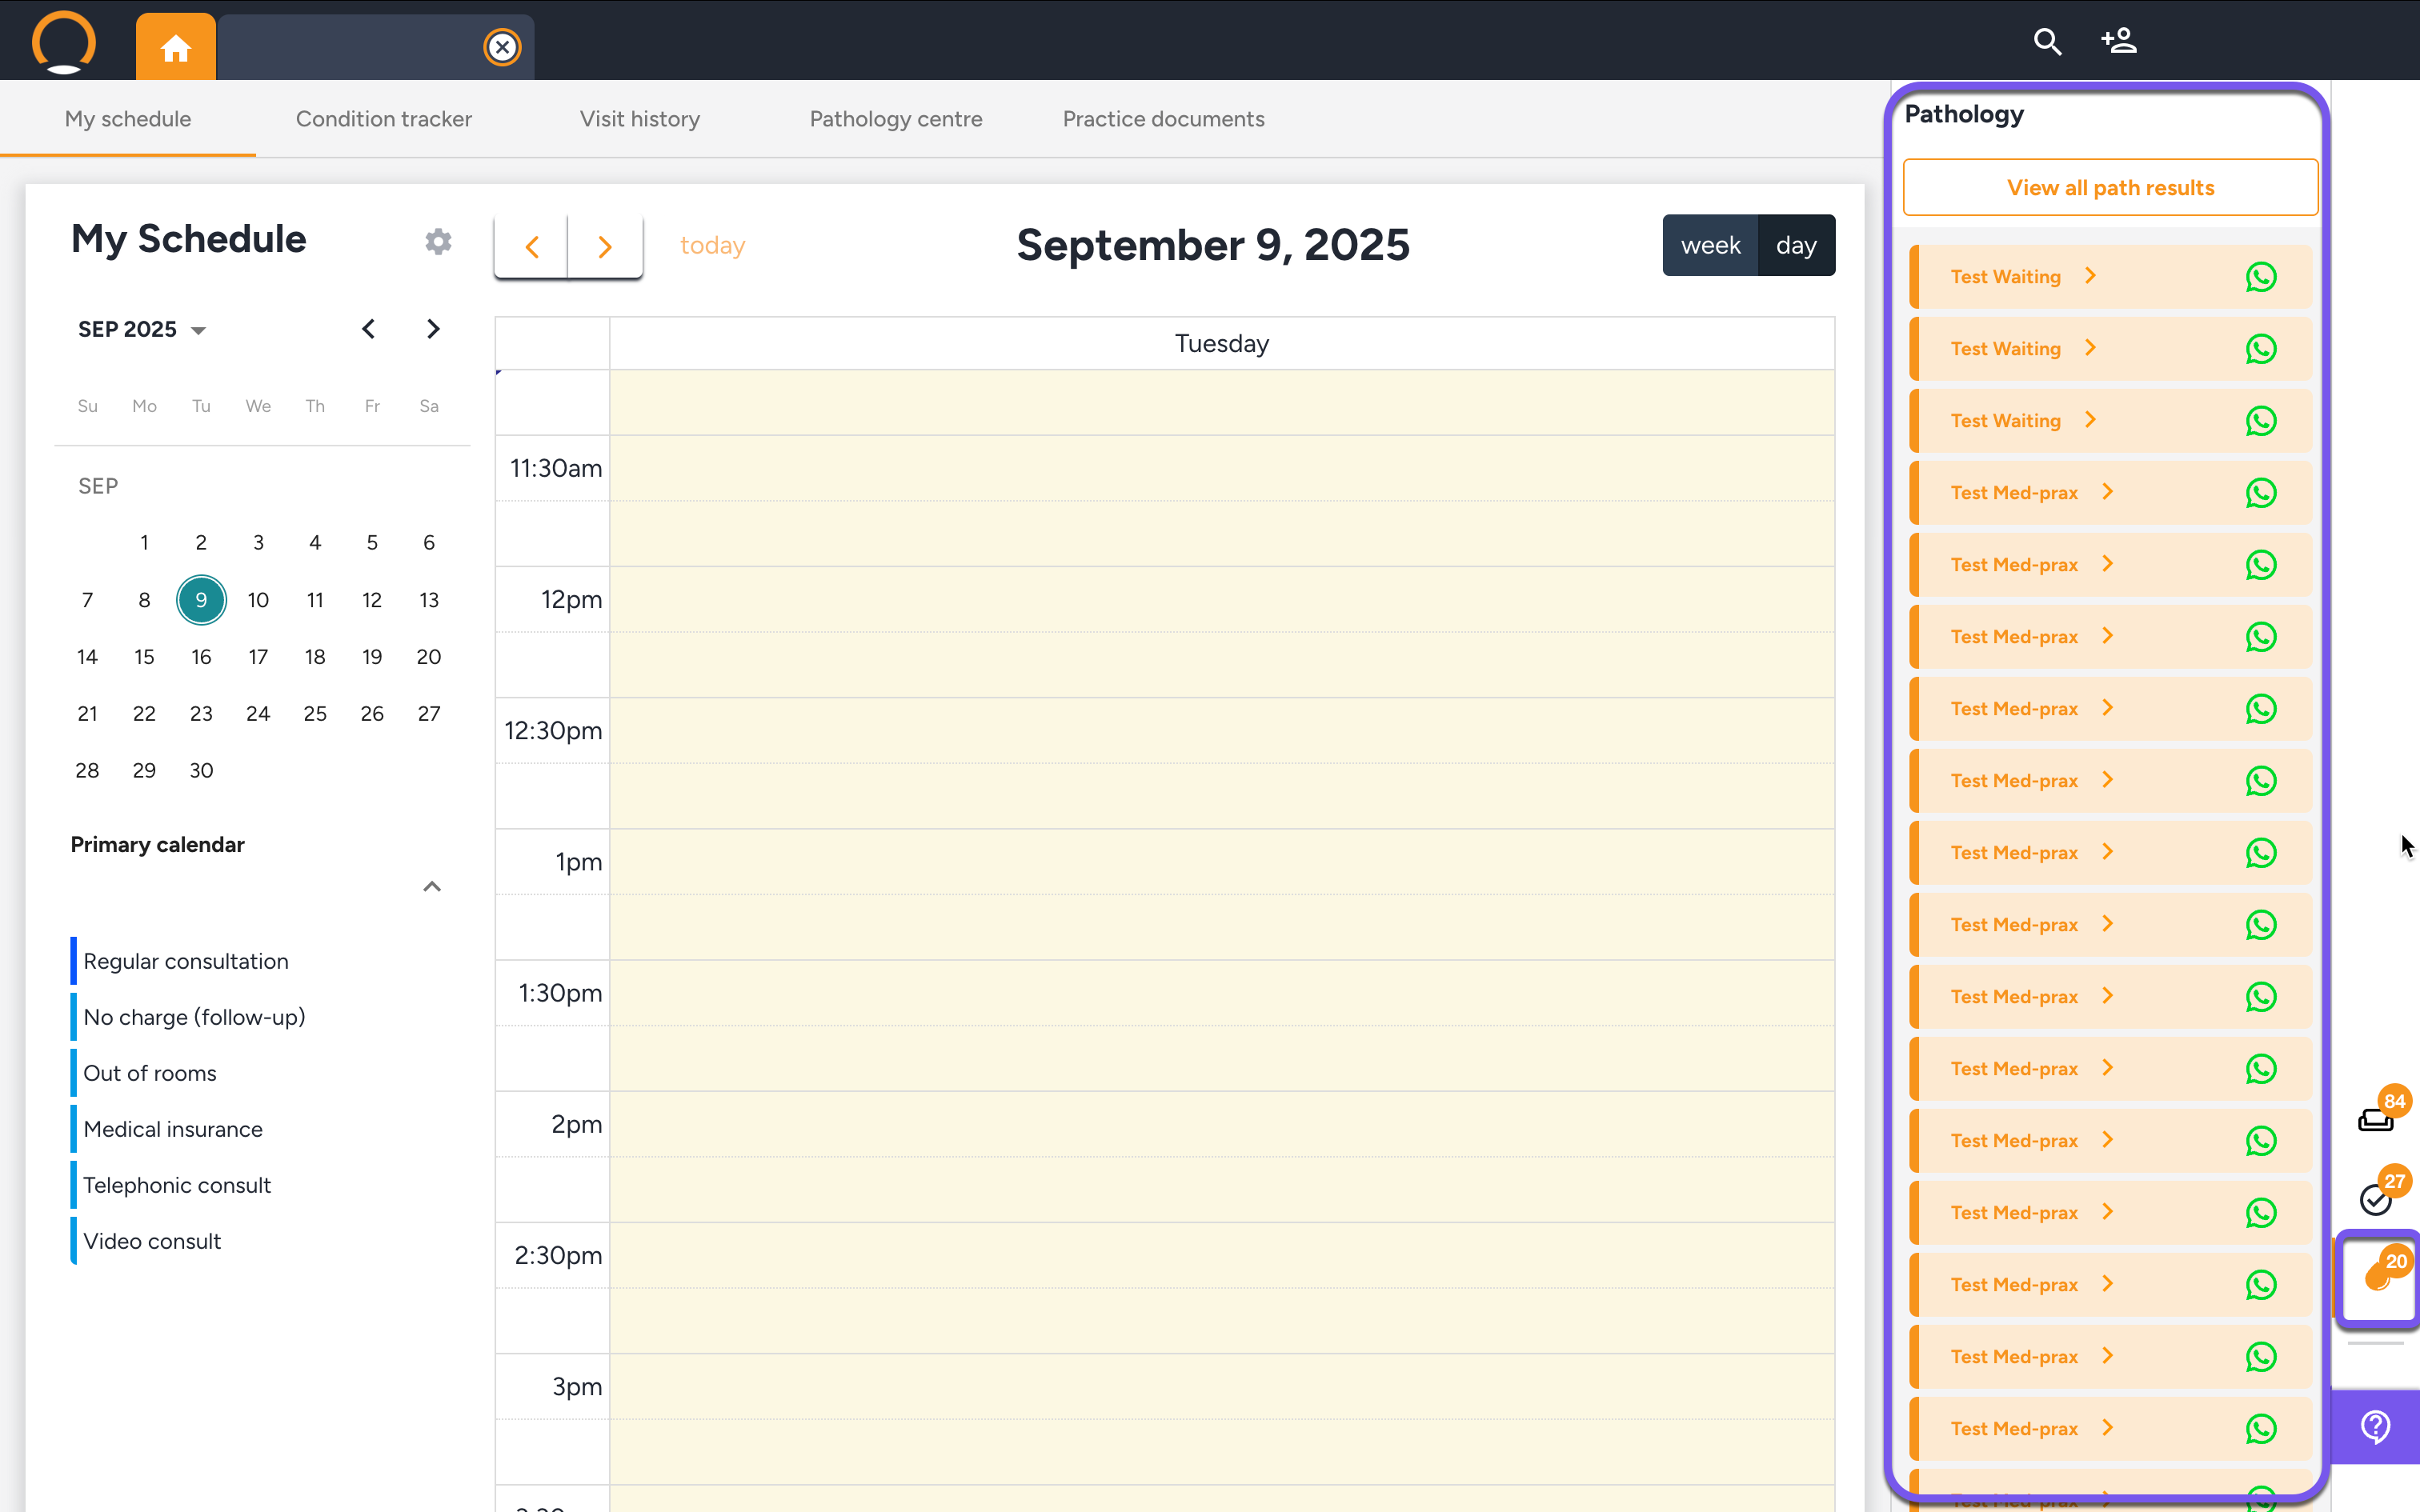Expand the first Test Waiting pathology entry
This screenshot has width=2420, height=1512.
(2090, 276)
